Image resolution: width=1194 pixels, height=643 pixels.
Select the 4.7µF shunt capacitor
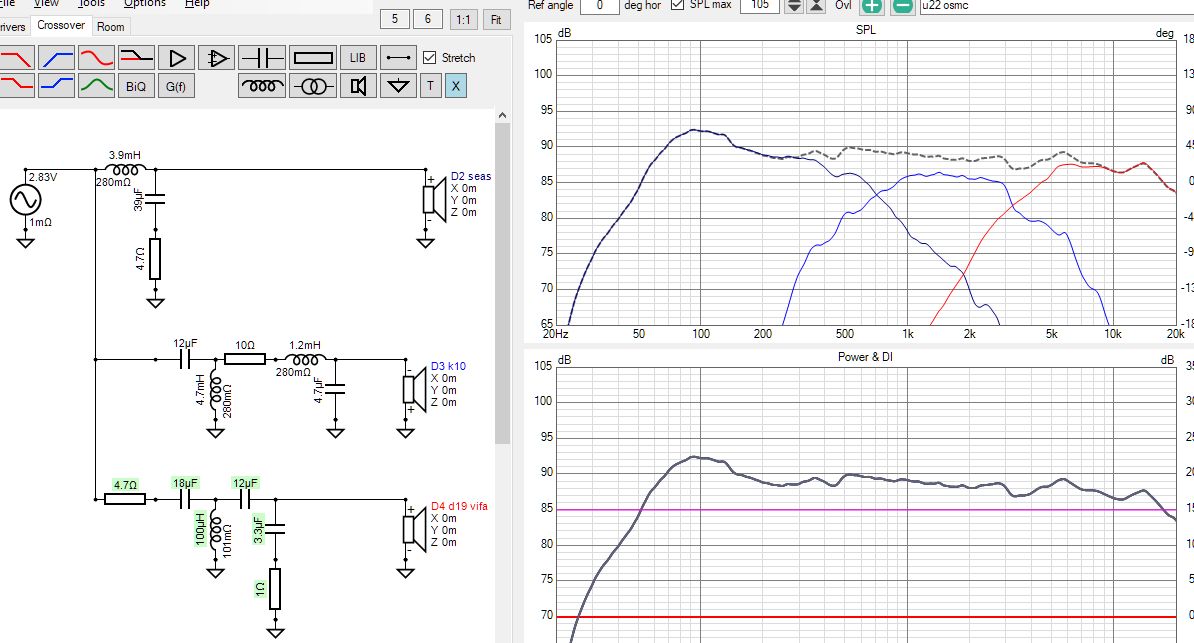(x=335, y=389)
